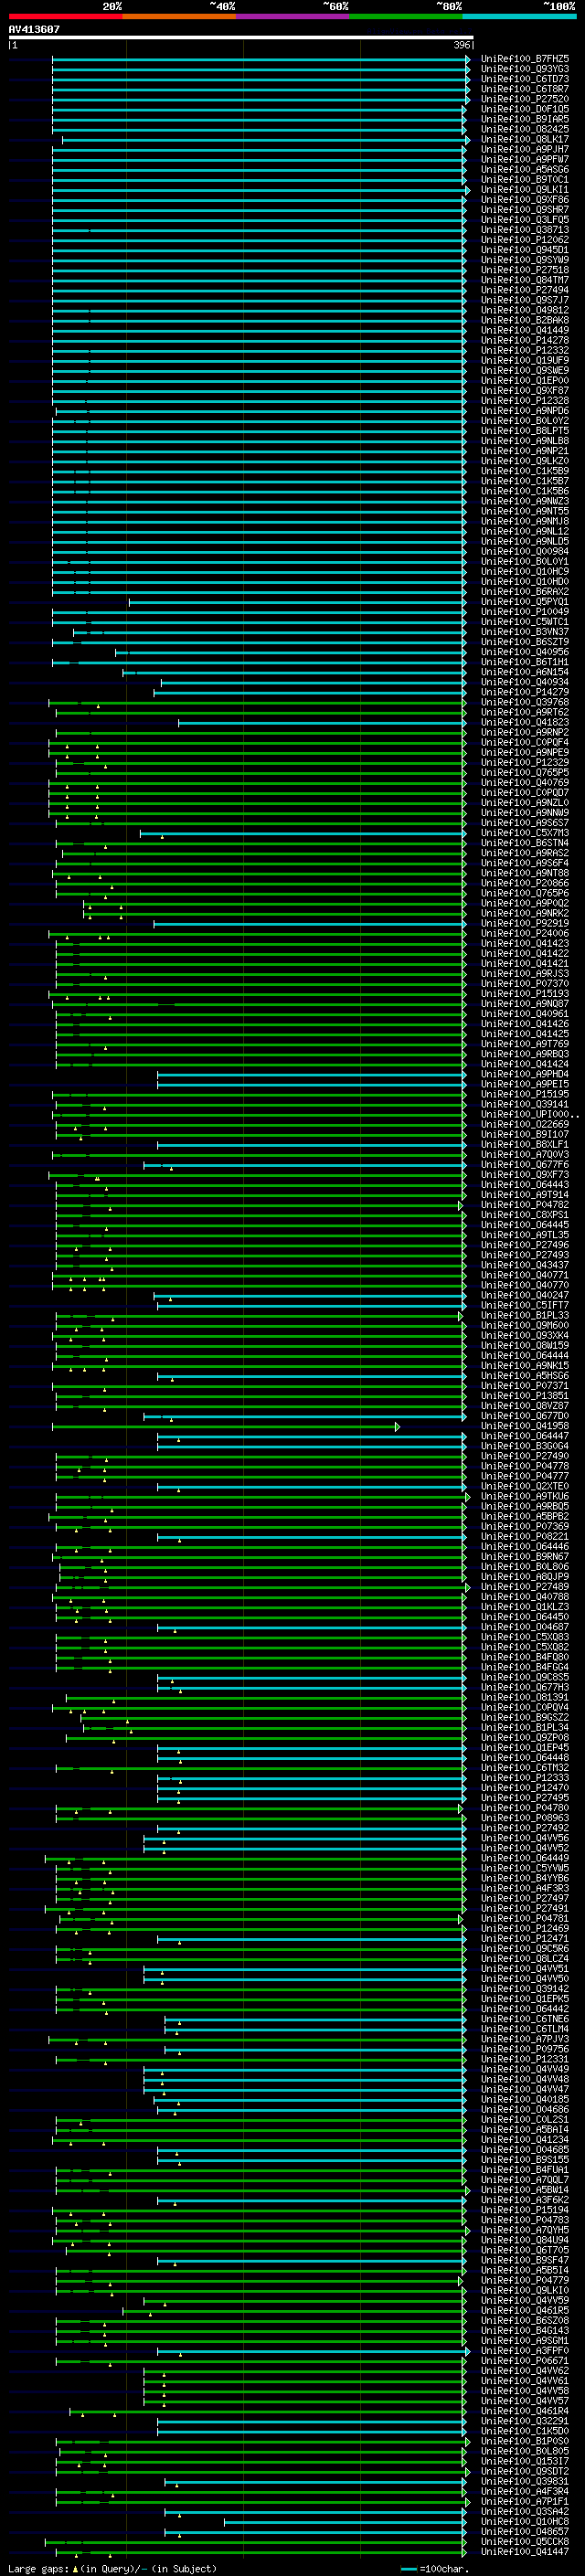
Task: Click the 396 query length label
Action: click(461, 45)
